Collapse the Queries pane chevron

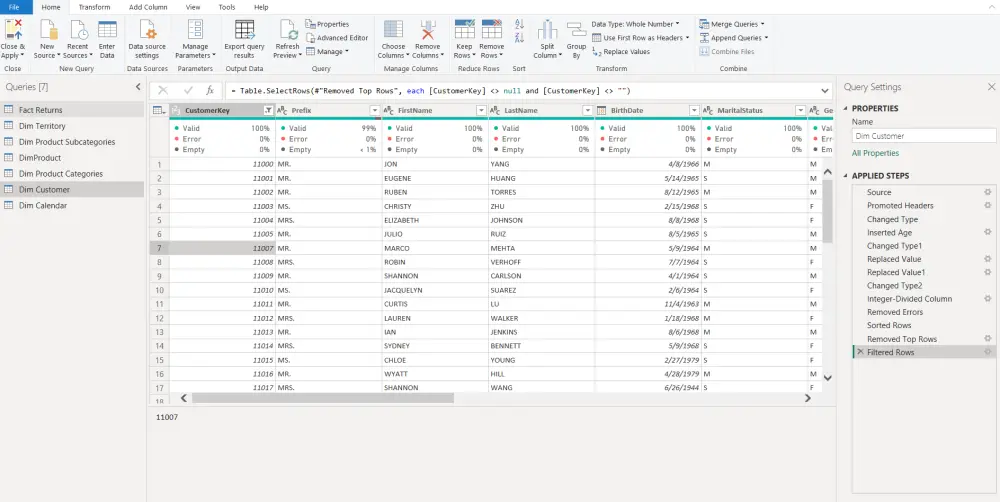coord(138,87)
